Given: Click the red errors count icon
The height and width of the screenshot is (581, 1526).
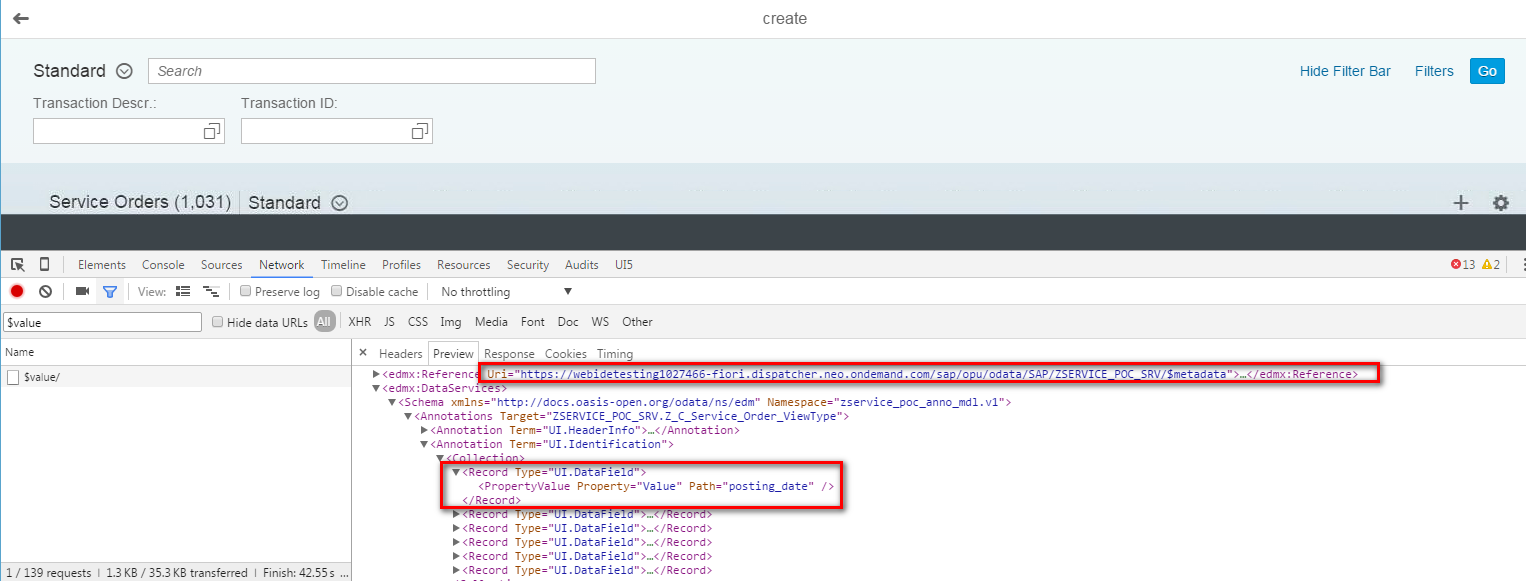Looking at the screenshot, I should 1456,265.
